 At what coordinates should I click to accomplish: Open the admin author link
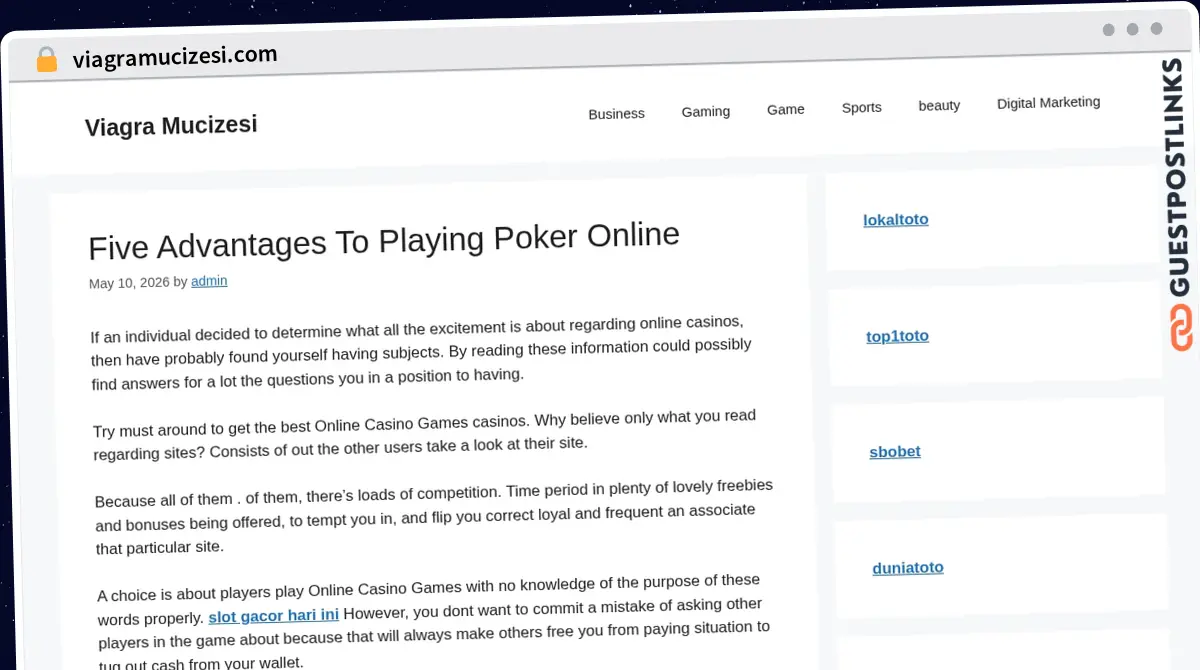tap(209, 281)
